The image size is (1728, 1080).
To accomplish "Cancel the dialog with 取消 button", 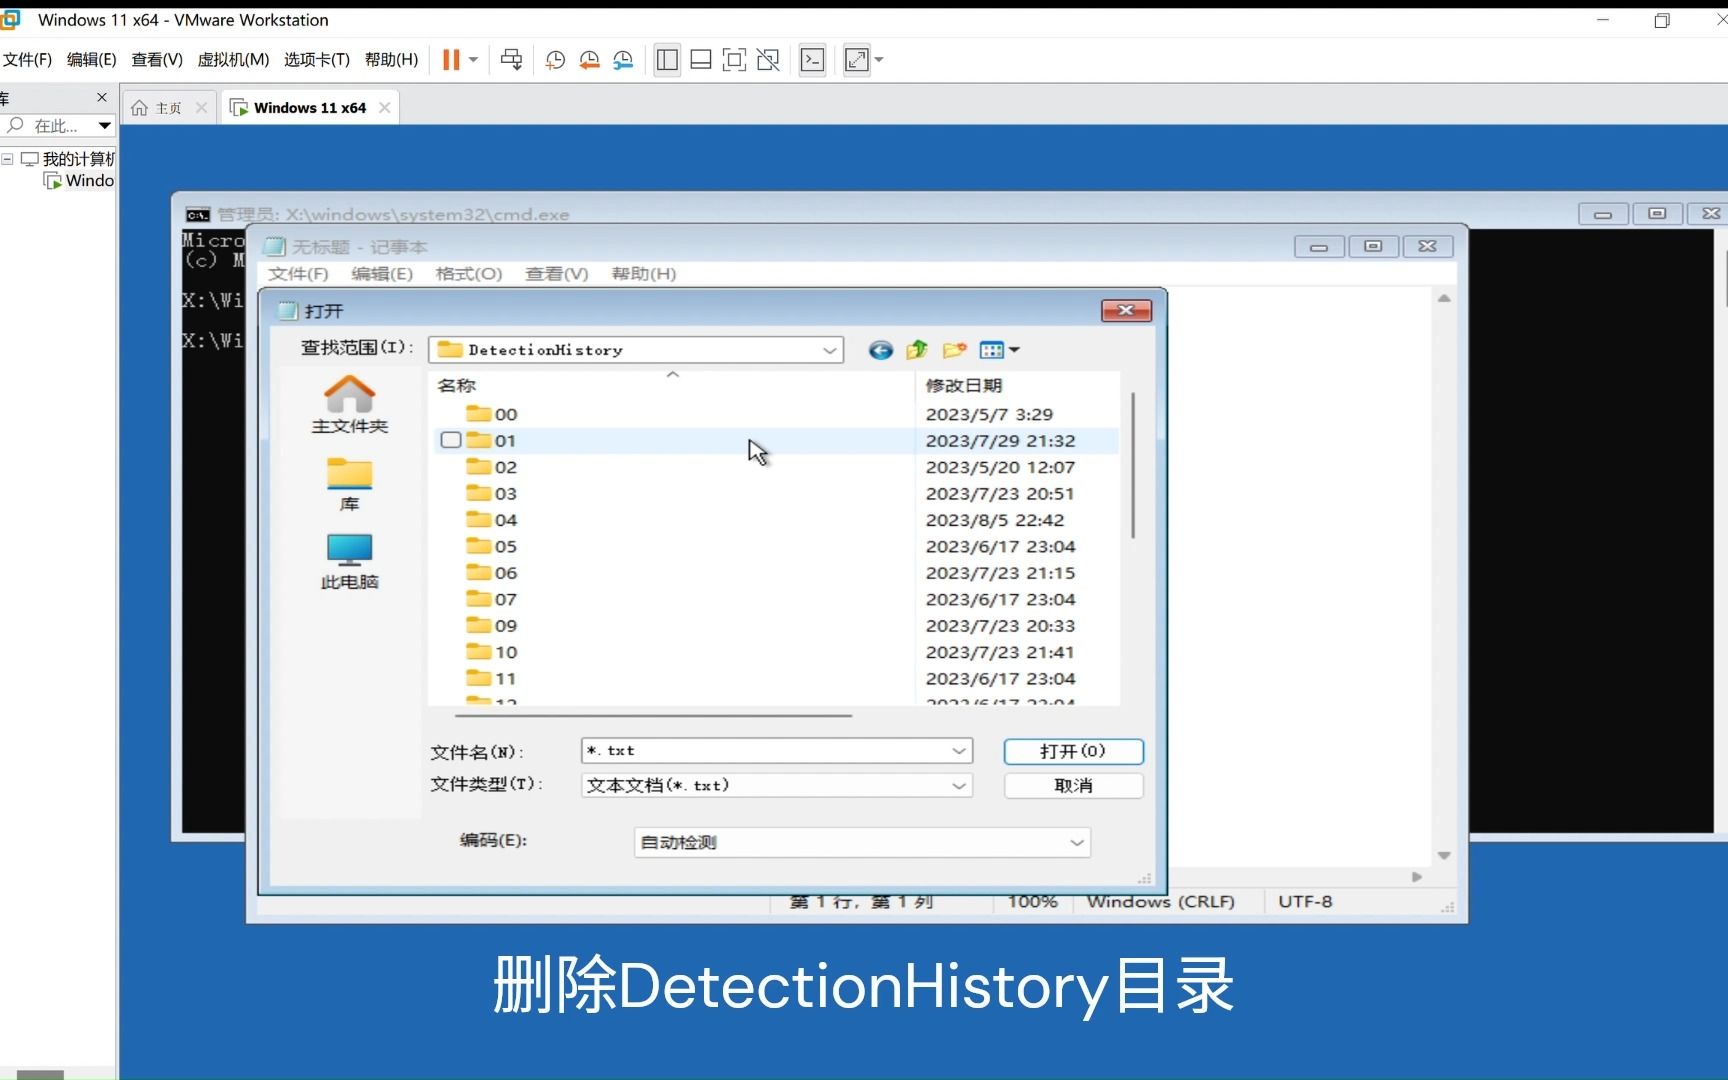I will (1073, 786).
